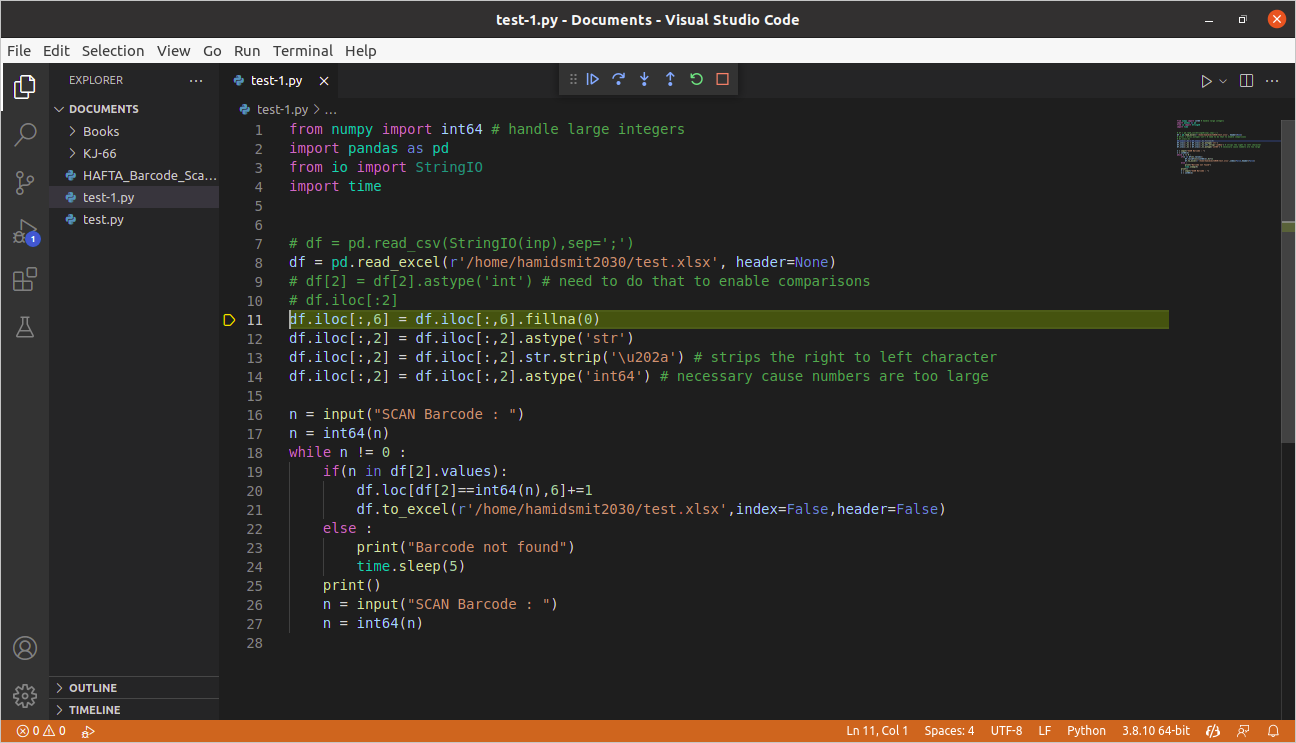This screenshot has height=743, width=1296.
Task: Click on 'import pandas as pd' line
Action: point(369,149)
